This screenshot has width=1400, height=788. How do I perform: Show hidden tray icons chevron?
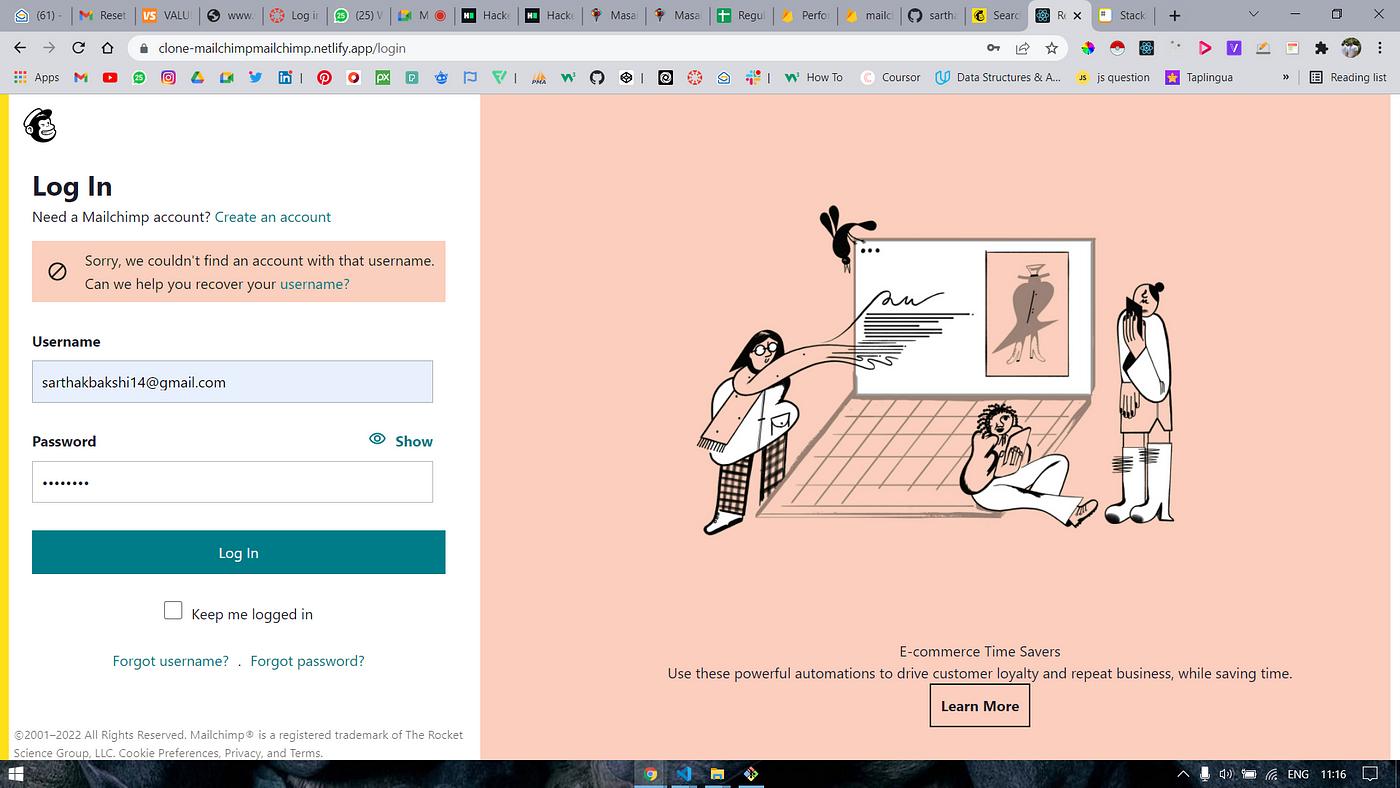[1183, 774]
